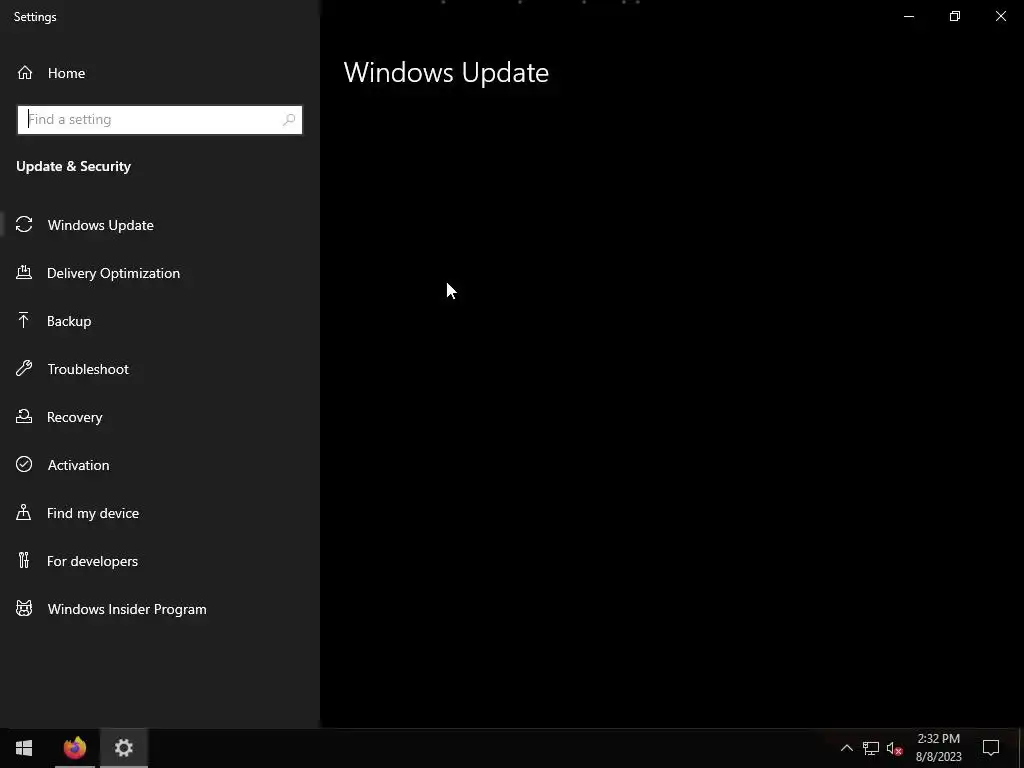The height and width of the screenshot is (768, 1024).
Task: Click the Delivery Optimization icon
Action: point(24,272)
